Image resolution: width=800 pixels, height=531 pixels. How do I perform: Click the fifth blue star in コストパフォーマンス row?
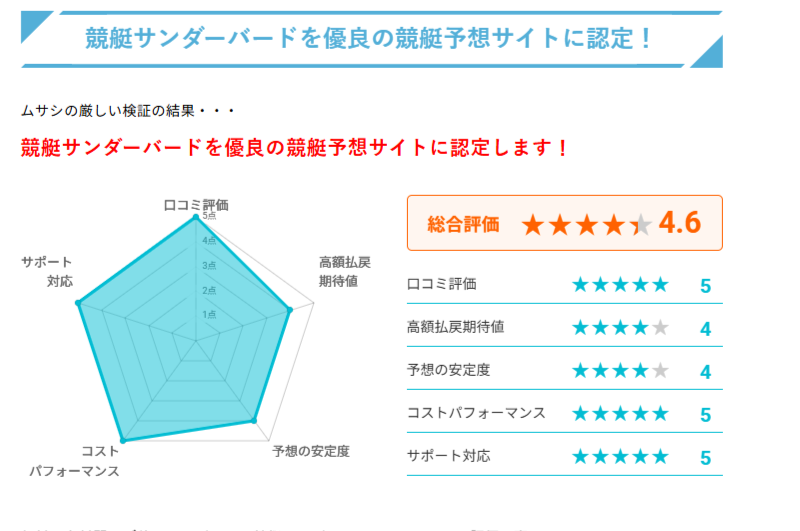click(660, 413)
